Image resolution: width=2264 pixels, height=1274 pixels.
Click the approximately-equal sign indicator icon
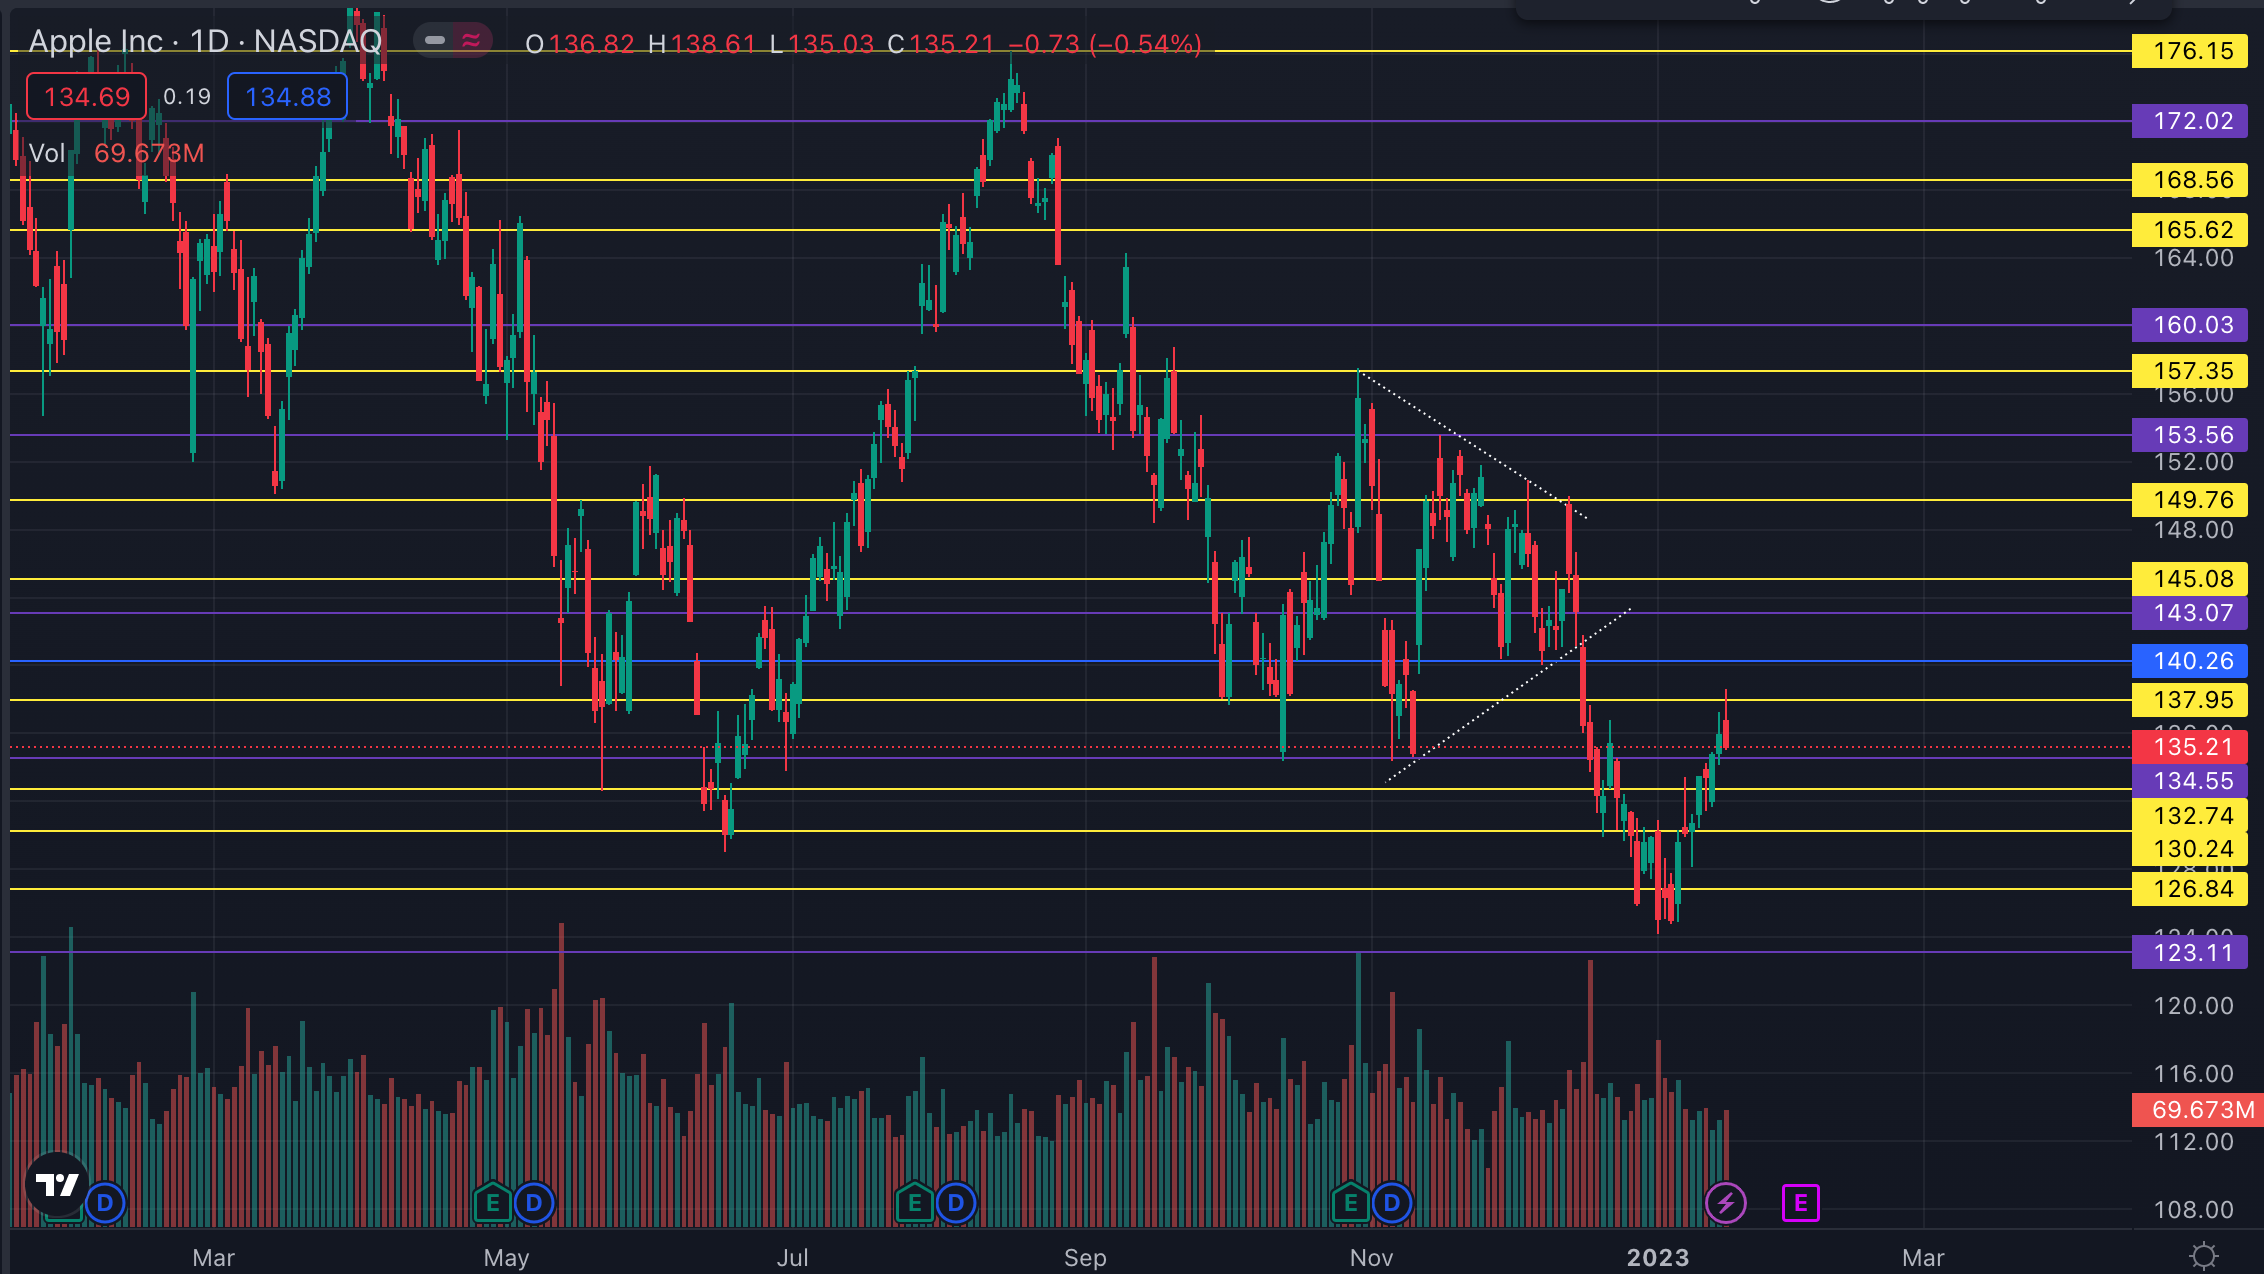(x=471, y=40)
